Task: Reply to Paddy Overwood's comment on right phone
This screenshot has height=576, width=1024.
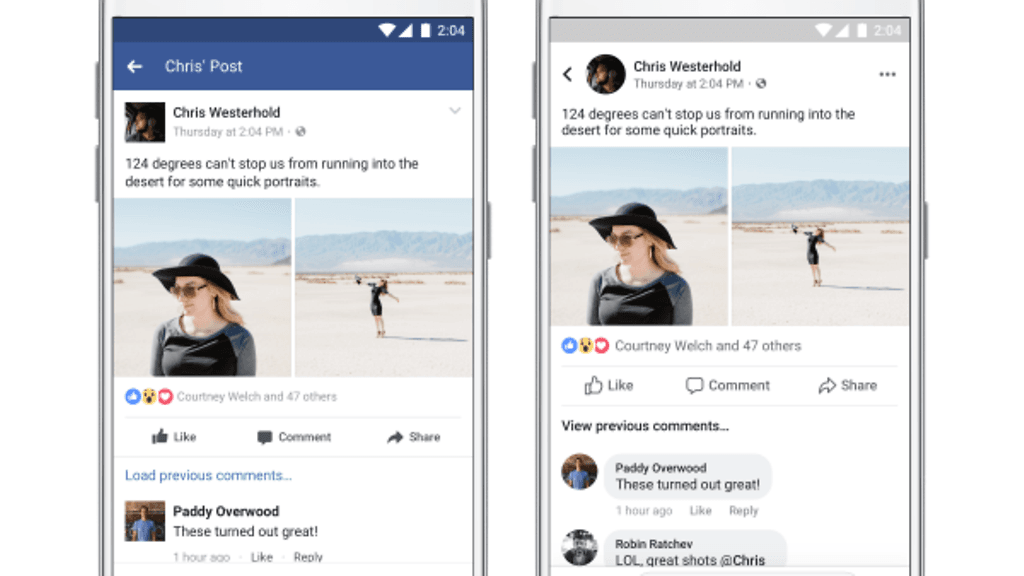Action: tap(743, 511)
